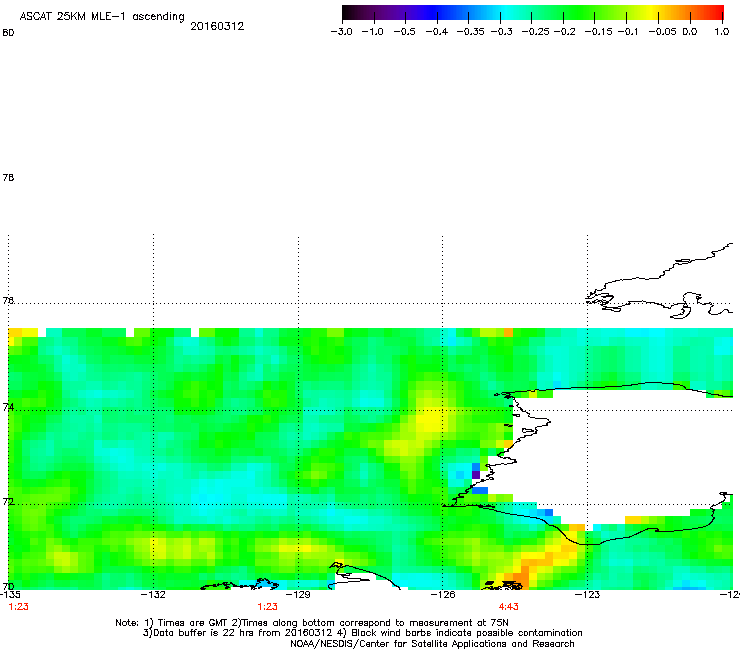This screenshot has height=650, width=740.
Task: Select the -132 longitude axis label
Action: click(x=153, y=594)
